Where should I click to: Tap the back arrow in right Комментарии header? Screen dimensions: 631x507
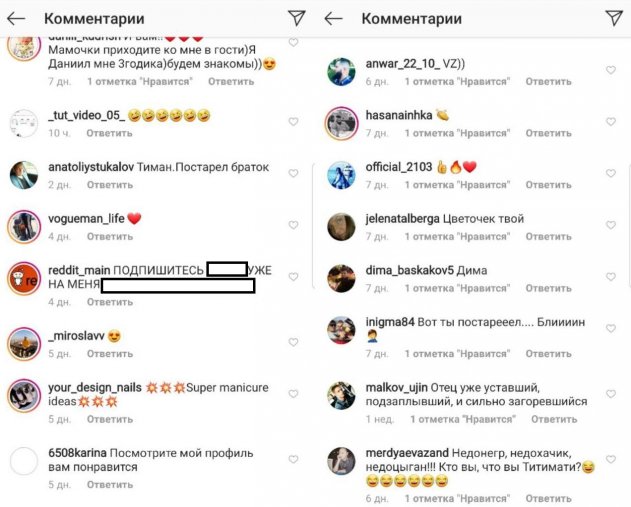[333, 19]
